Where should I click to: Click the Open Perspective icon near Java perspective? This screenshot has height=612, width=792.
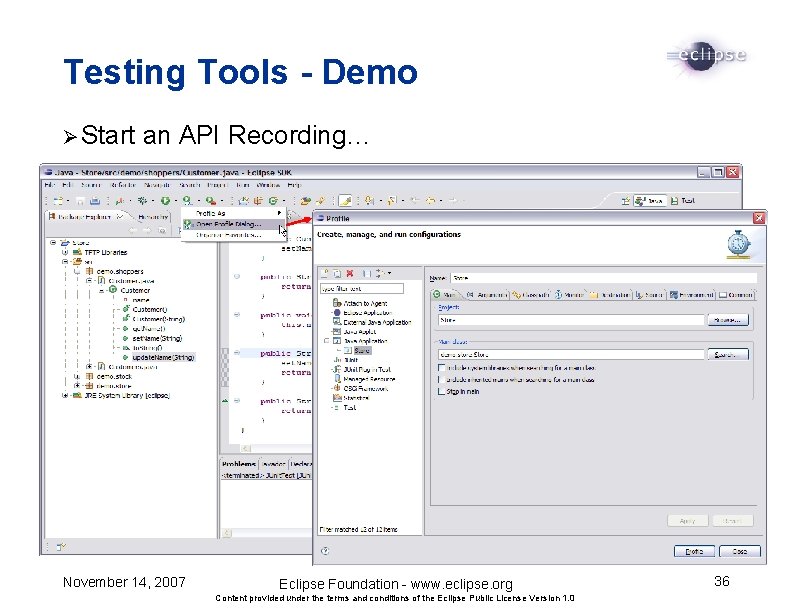point(625,200)
